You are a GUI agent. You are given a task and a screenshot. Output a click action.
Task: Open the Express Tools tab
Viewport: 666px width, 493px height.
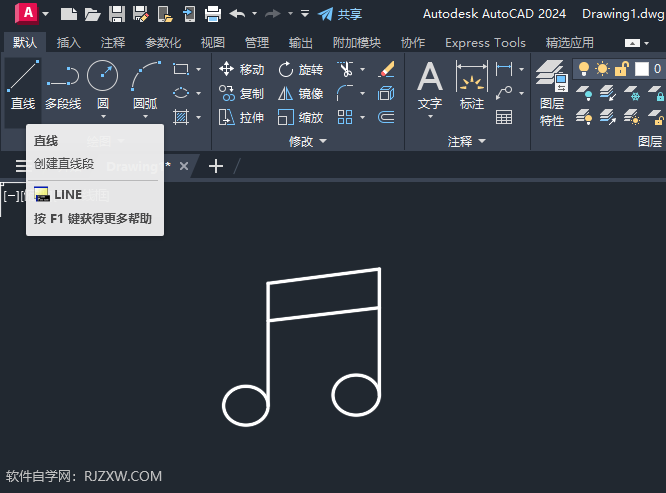pos(485,42)
